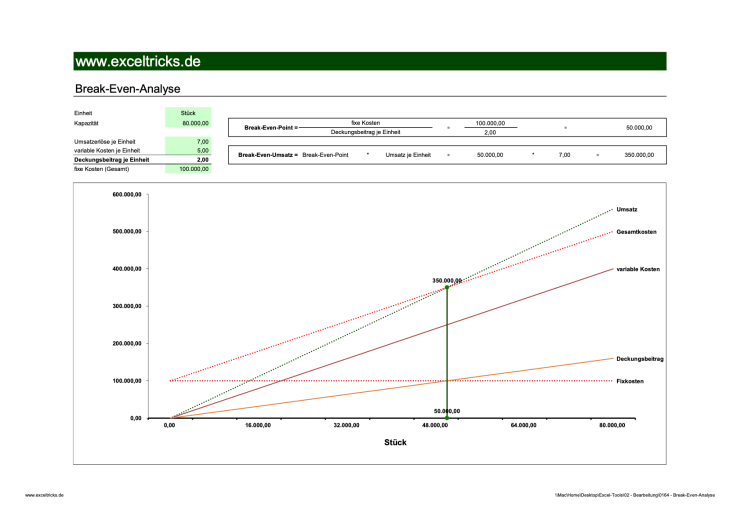Click the 350.000,00 result of Break-Even-Umsatz formula
The width and height of the screenshot is (740, 523).
coord(639,155)
